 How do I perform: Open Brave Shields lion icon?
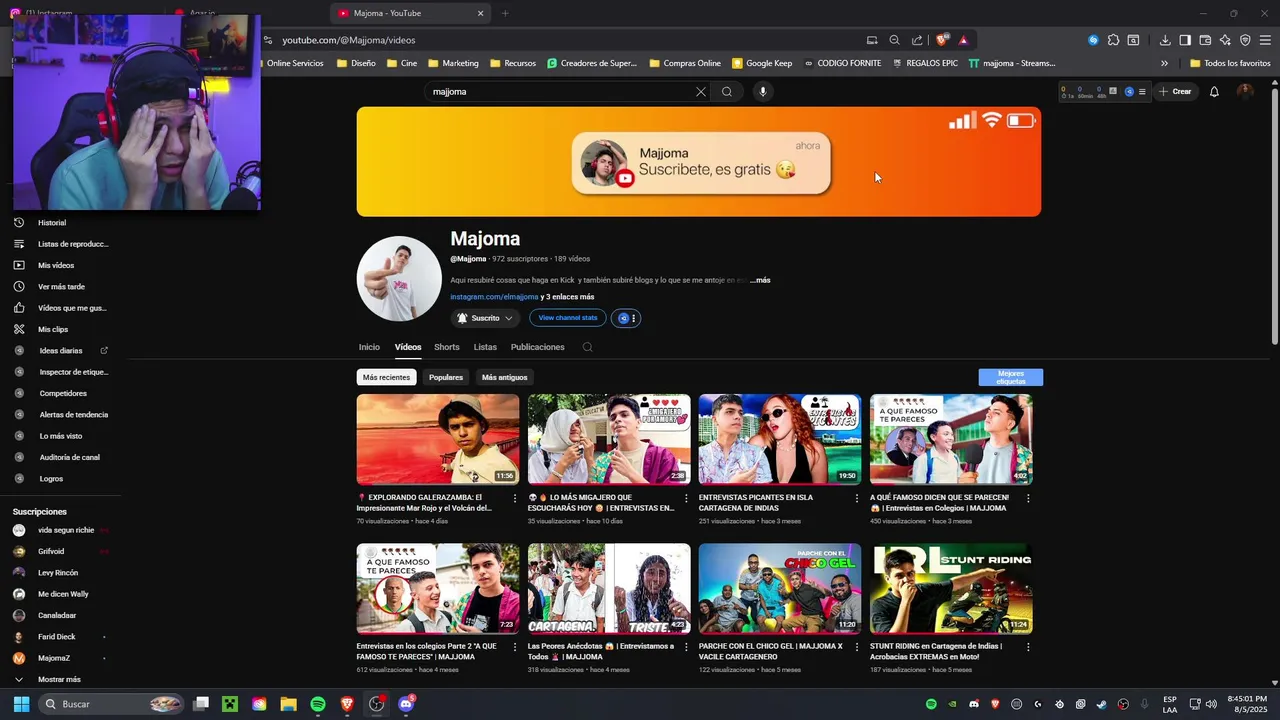941,40
